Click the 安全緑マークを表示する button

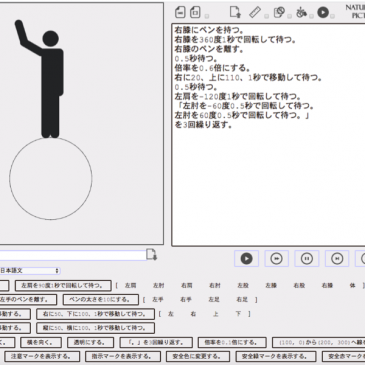276,356
